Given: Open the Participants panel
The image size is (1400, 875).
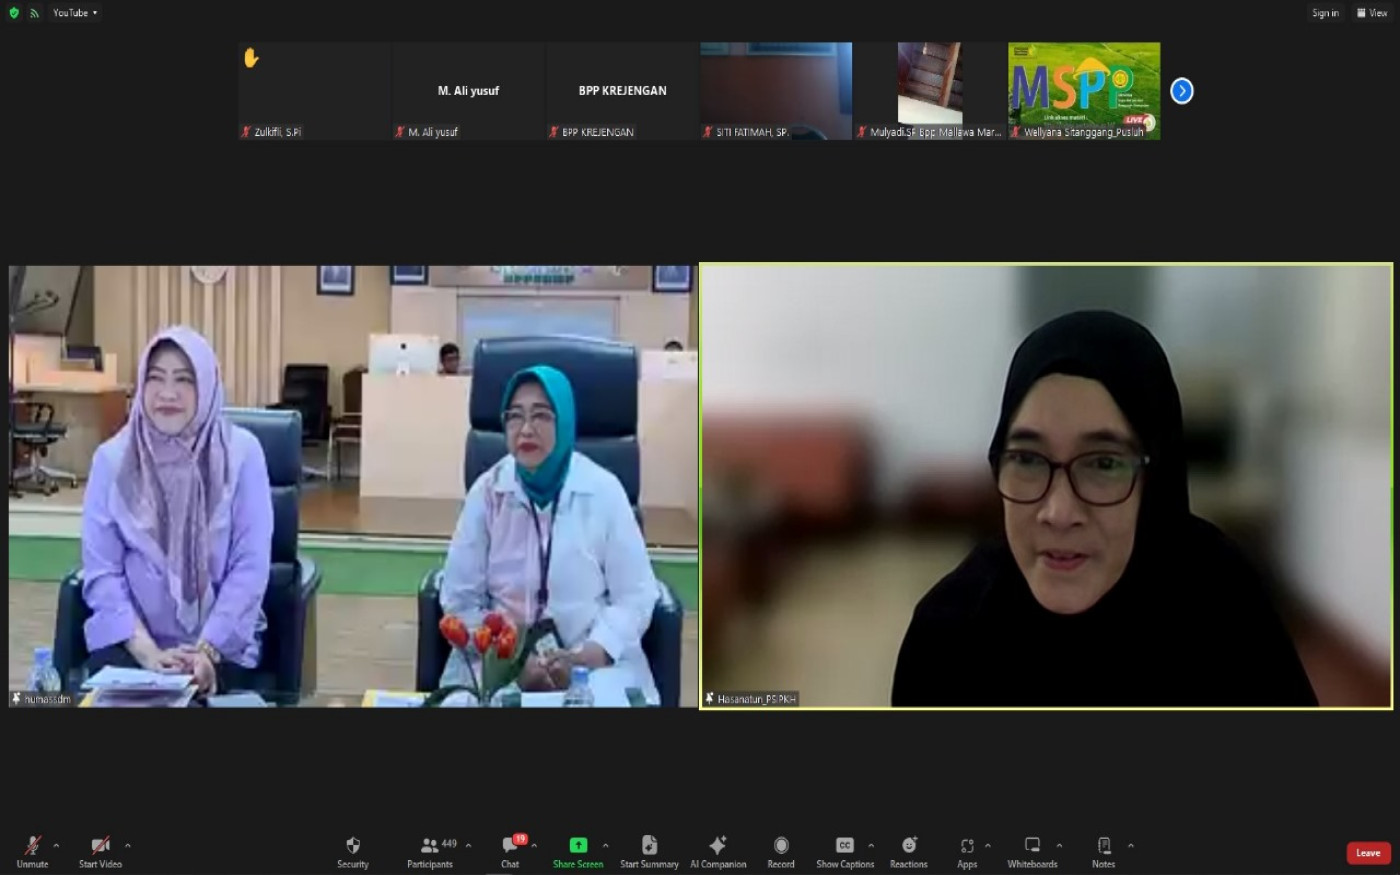Looking at the screenshot, I should 430,851.
